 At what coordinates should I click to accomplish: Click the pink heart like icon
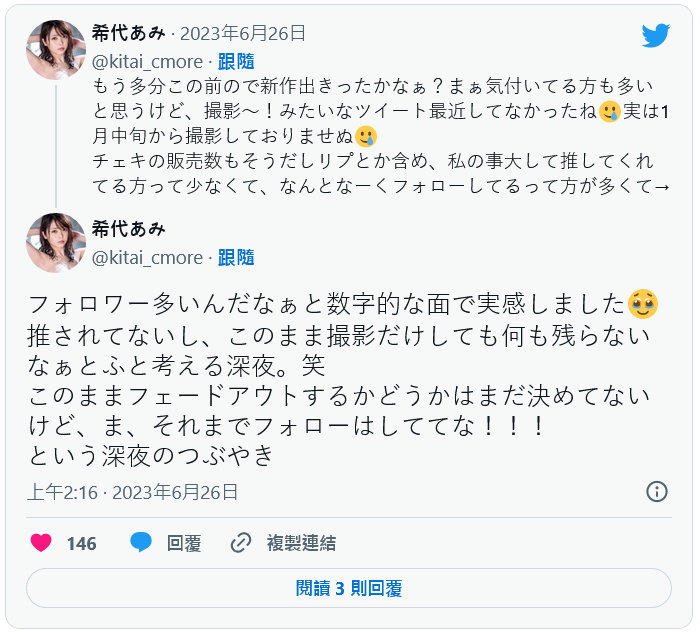click(41, 543)
